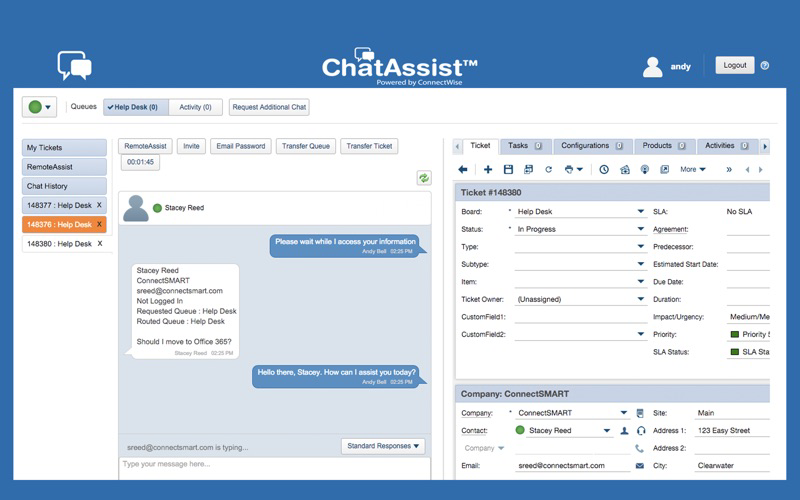This screenshot has width=800, height=500.
Task: Open the Ticket Owner dropdown
Action: click(x=640, y=299)
